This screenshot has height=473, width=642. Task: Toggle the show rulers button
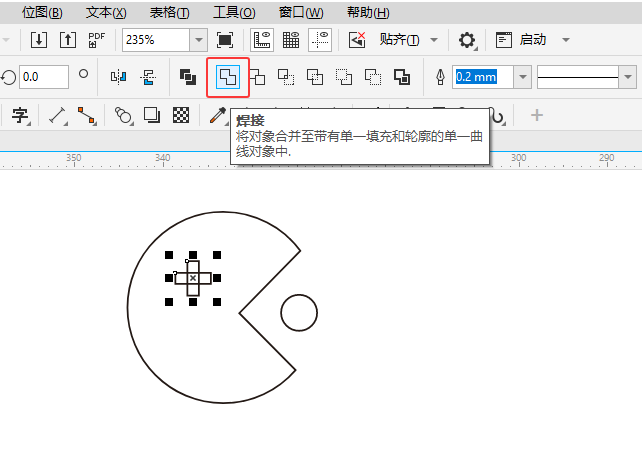click(262, 40)
